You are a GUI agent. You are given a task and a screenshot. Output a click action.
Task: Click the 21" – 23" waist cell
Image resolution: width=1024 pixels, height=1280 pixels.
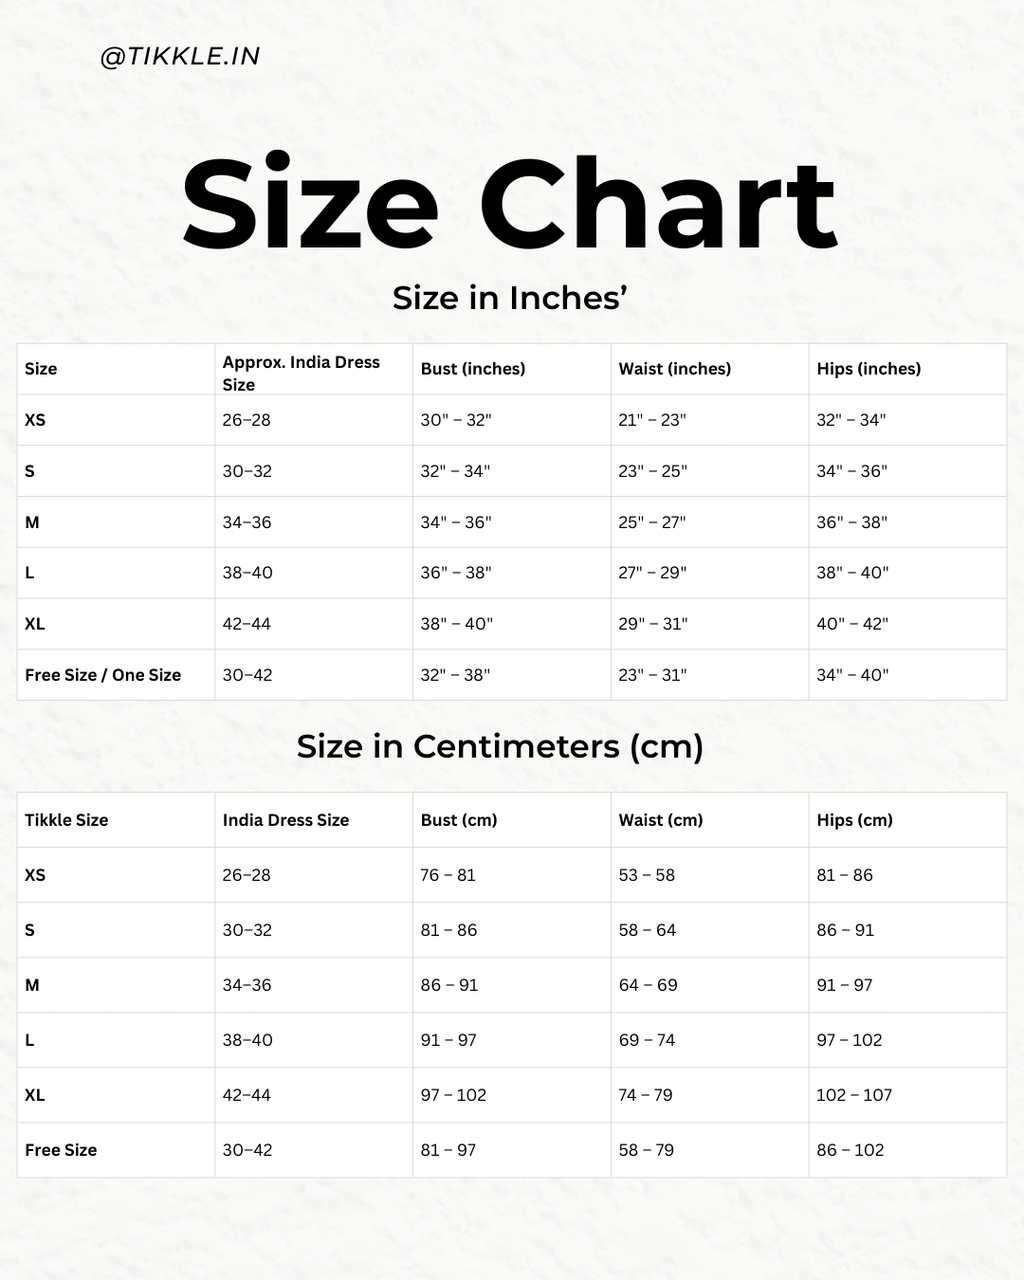pyautogui.click(x=652, y=420)
